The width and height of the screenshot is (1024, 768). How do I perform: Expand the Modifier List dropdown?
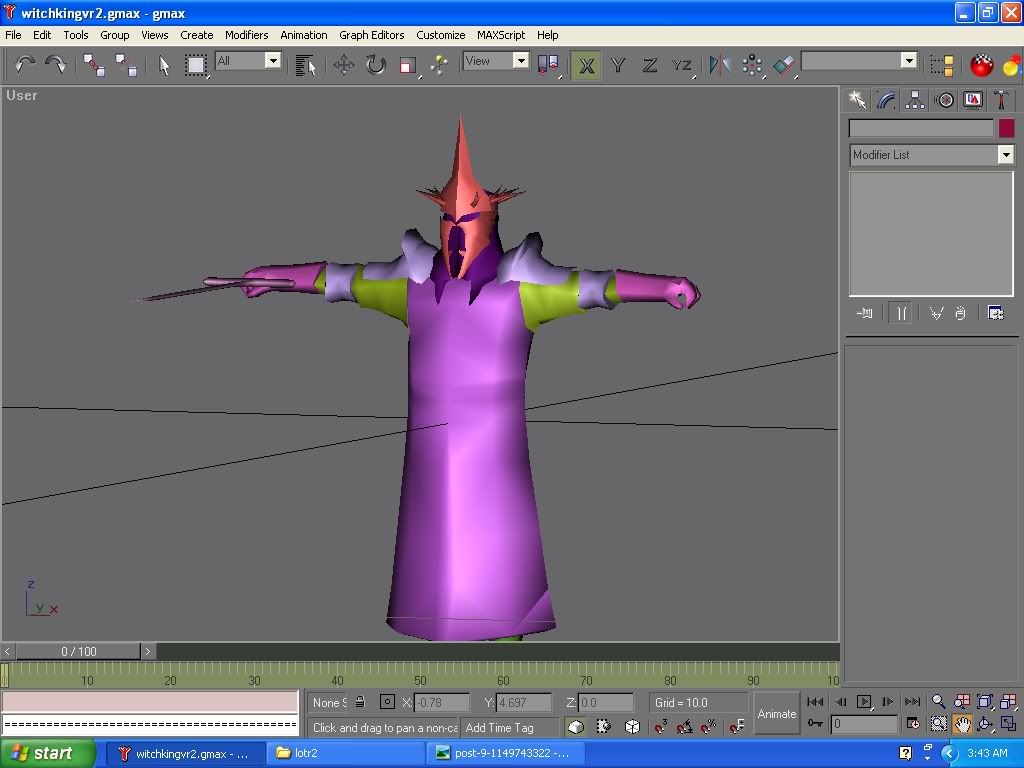click(1005, 155)
